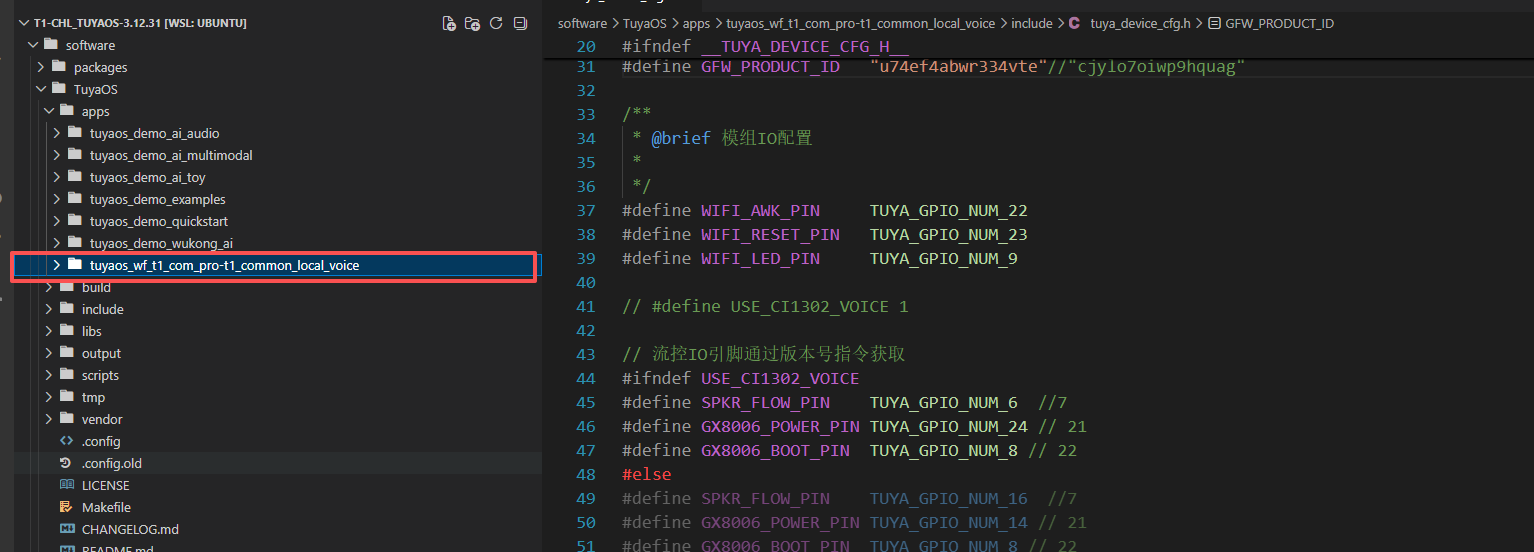Collapse the TuyaOS folder chevron
This screenshot has width=1534, height=552.
tap(41, 89)
